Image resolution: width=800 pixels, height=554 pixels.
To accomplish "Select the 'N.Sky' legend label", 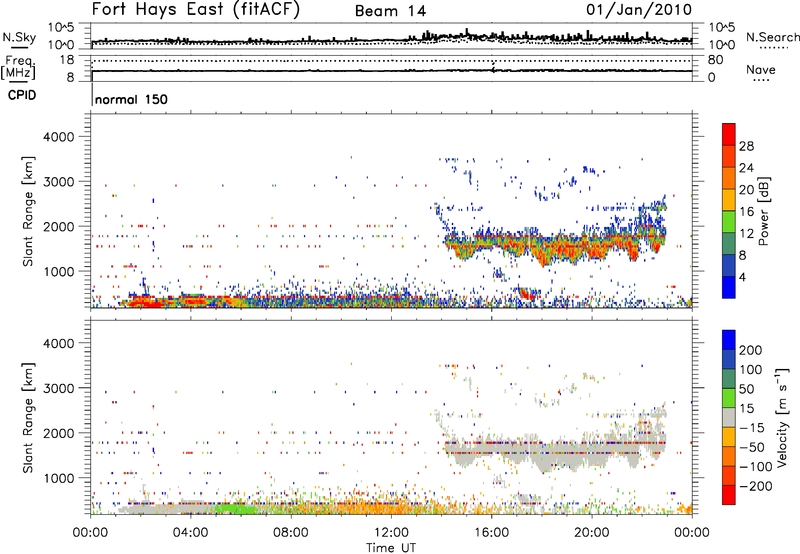I will (x=19, y=37).
